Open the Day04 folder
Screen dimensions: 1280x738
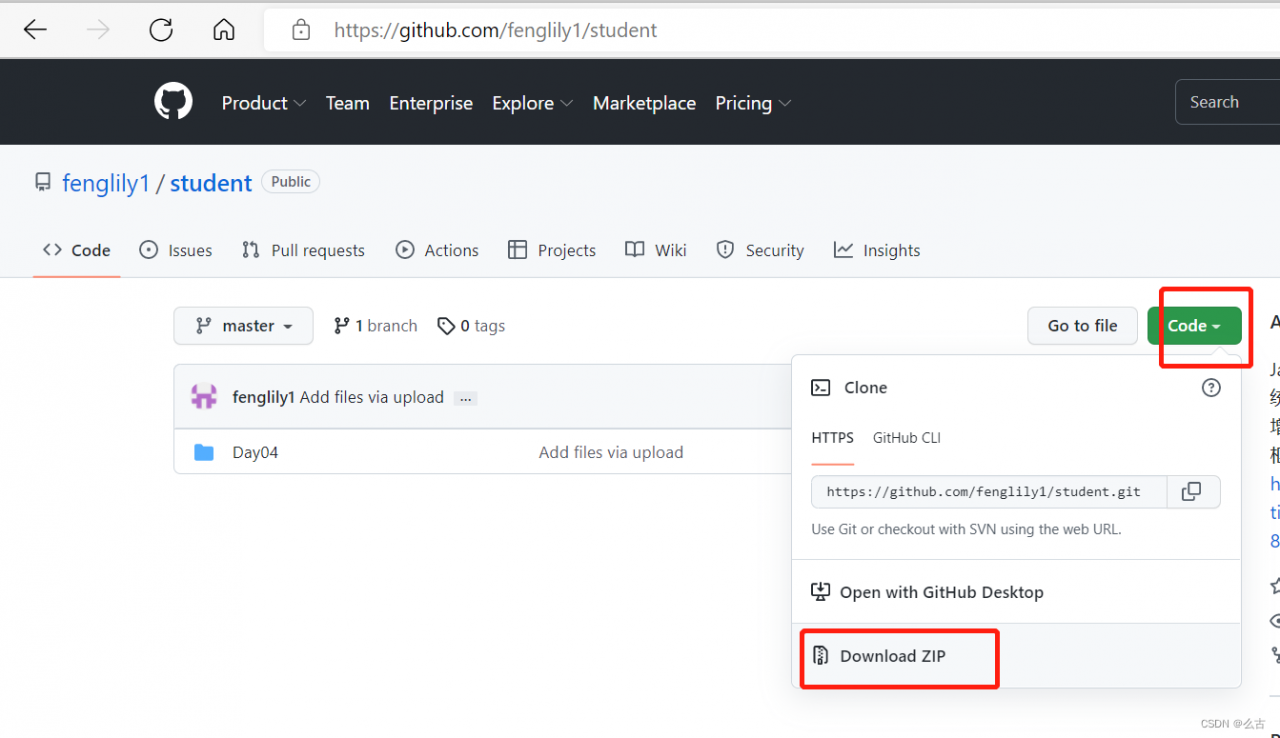255,452
